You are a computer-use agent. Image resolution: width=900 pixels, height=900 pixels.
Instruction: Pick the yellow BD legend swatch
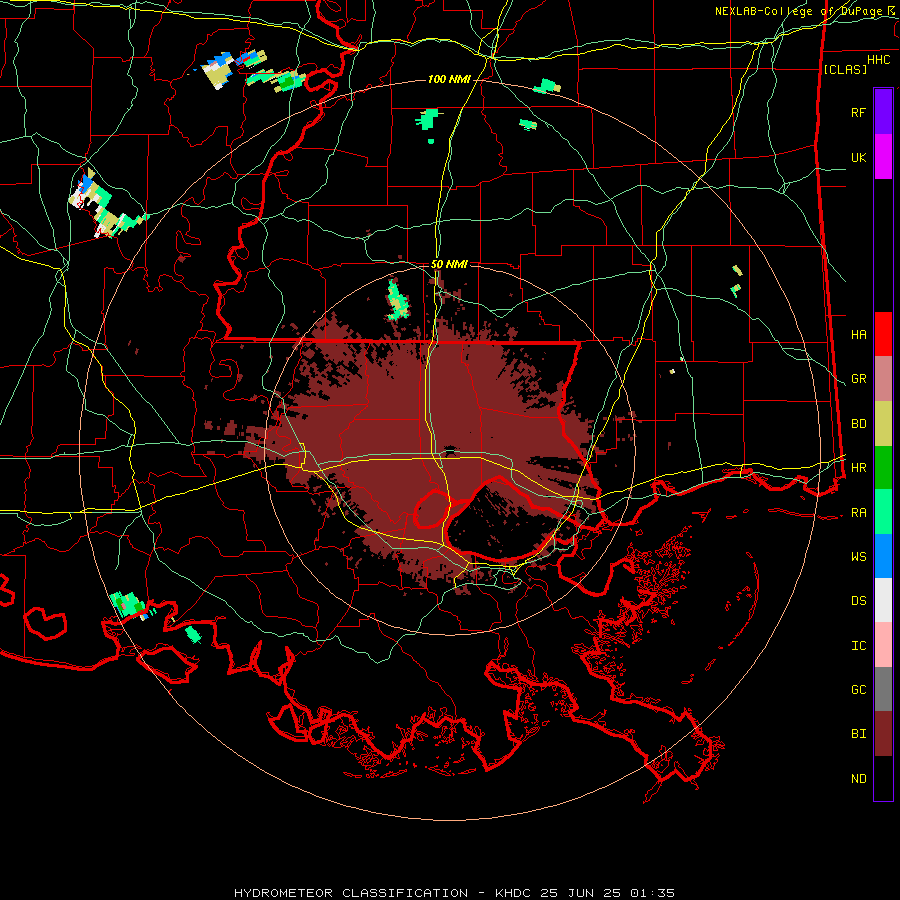883,424
